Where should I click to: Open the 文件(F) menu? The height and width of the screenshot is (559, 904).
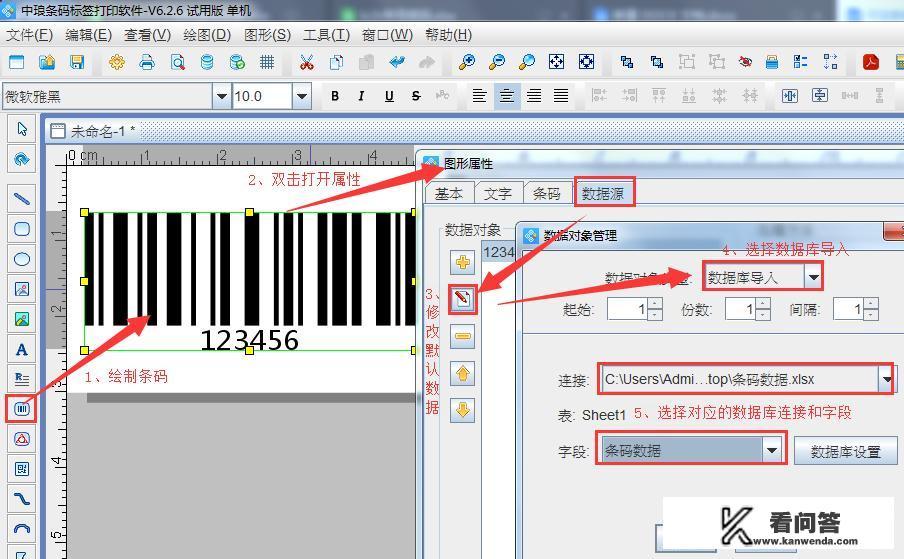point(29,35)
